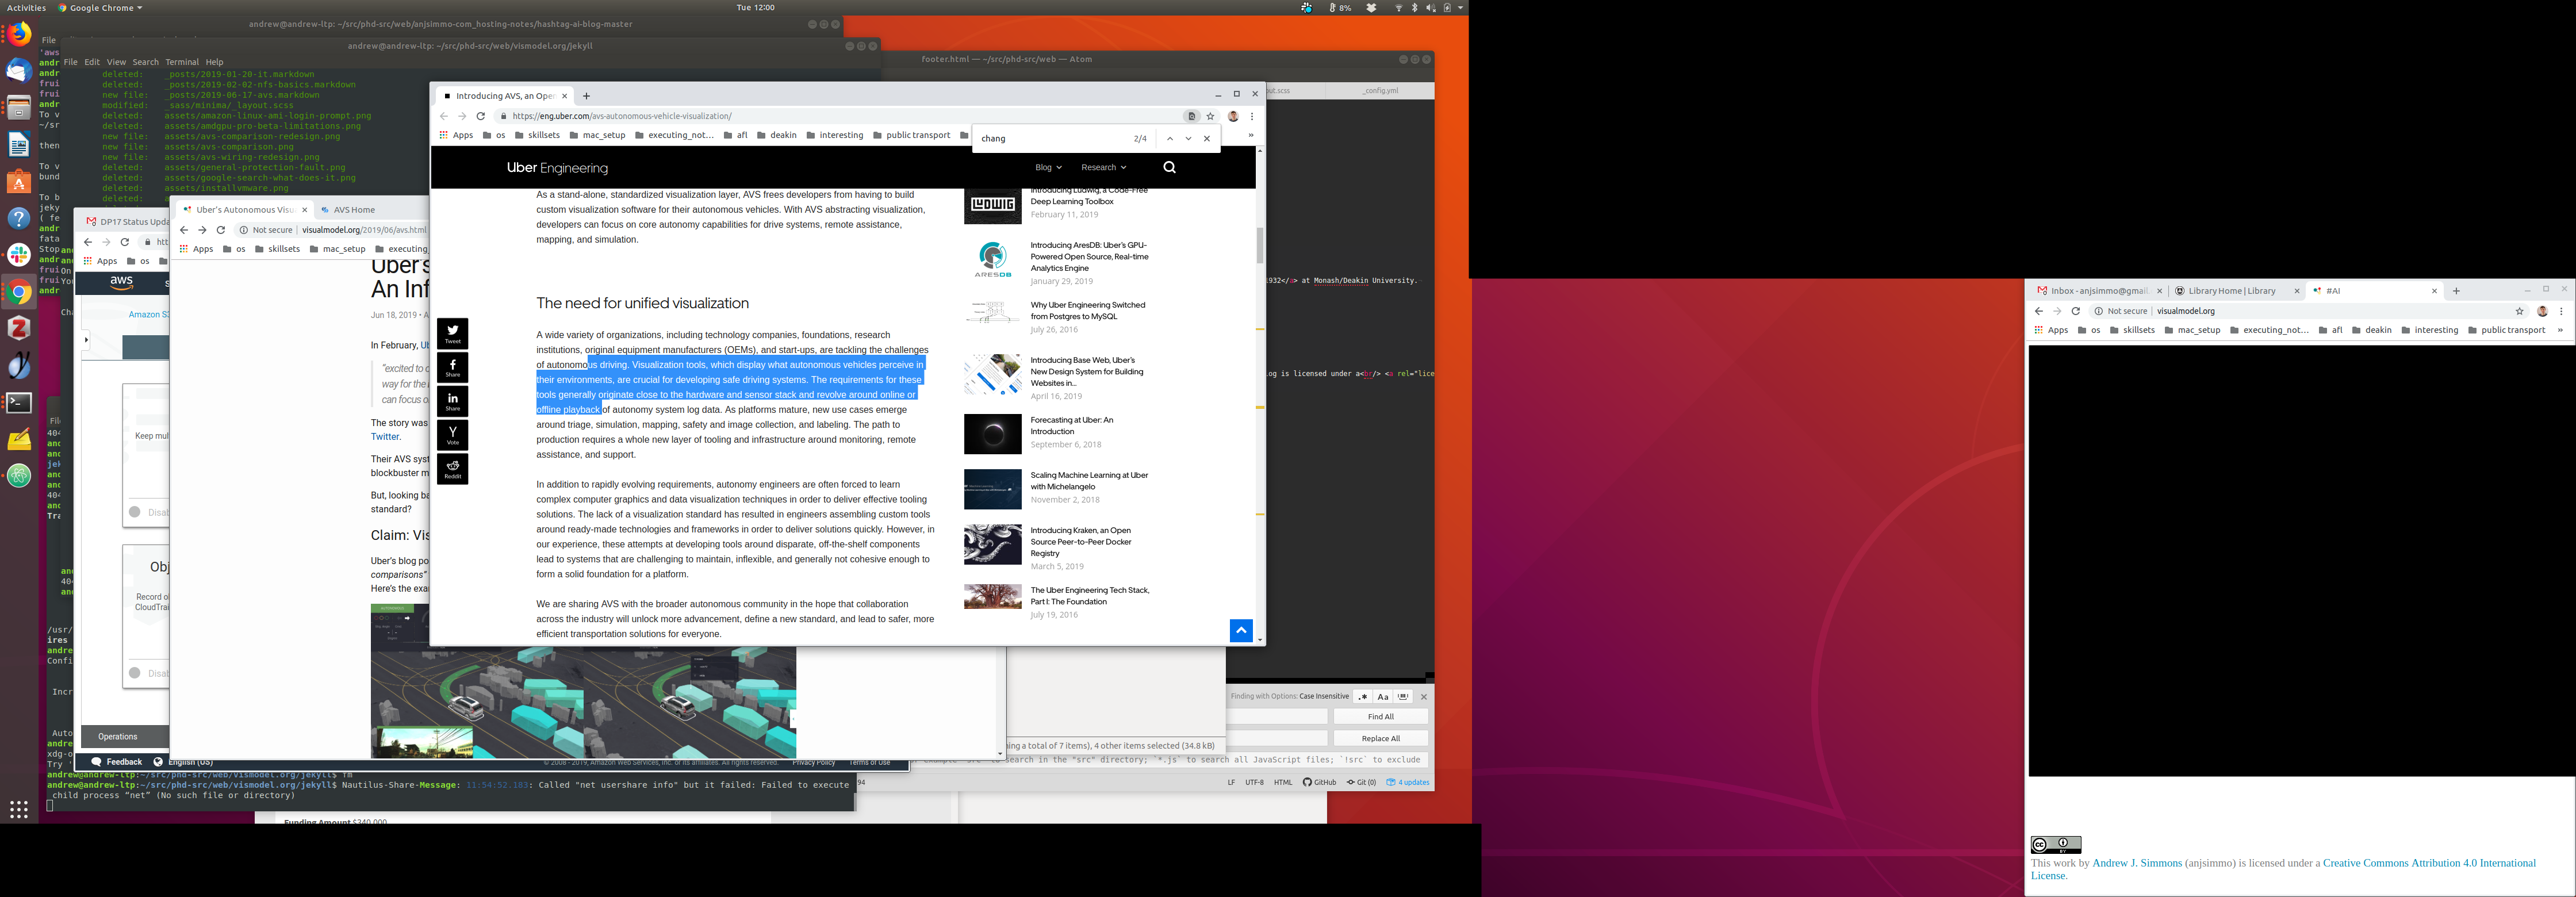Viewport: 2576px width, 897px height.
Task: Expand the Blog dropdown menu
Action: tap(1048, 167)
